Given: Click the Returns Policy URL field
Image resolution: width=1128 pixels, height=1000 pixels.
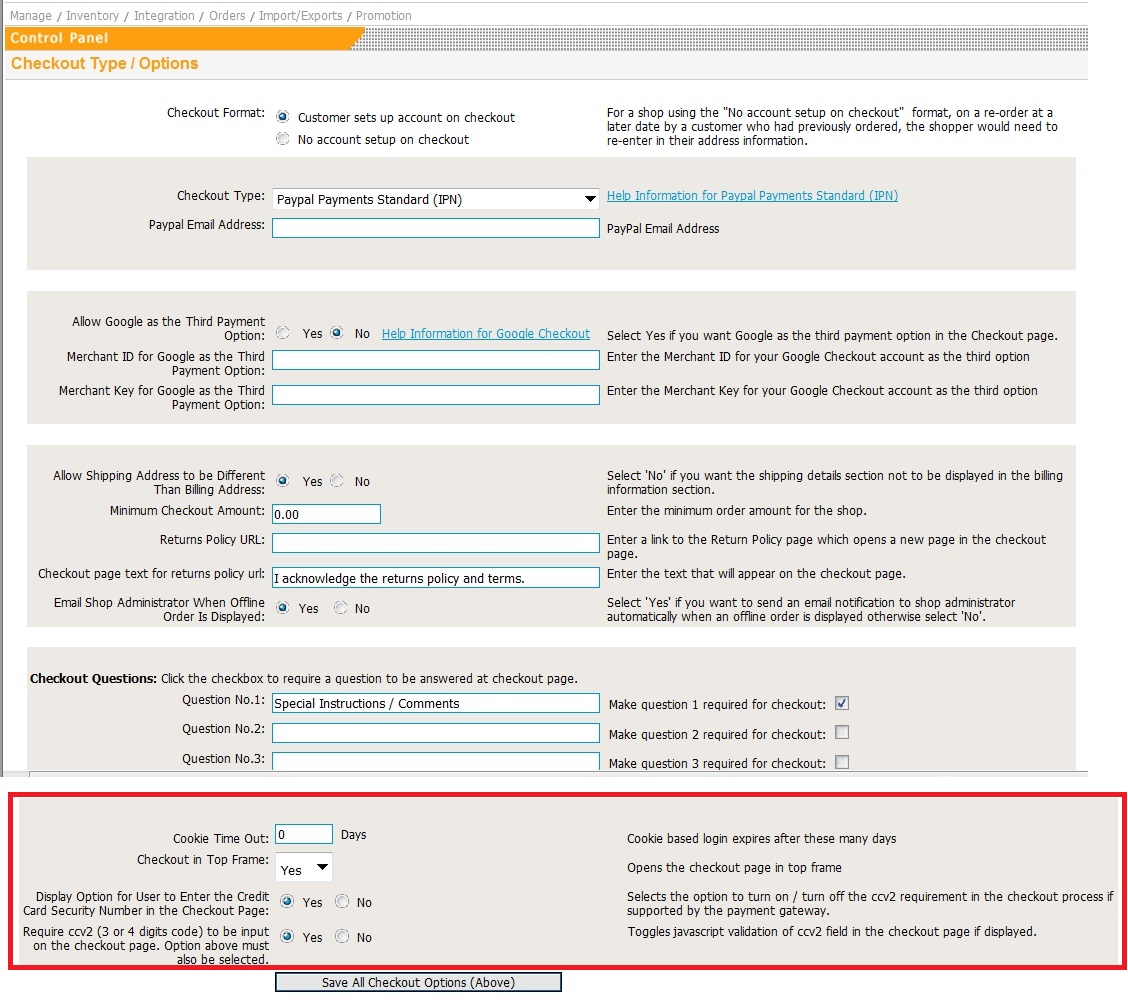Looking at the screenshot, I should 436,542.
